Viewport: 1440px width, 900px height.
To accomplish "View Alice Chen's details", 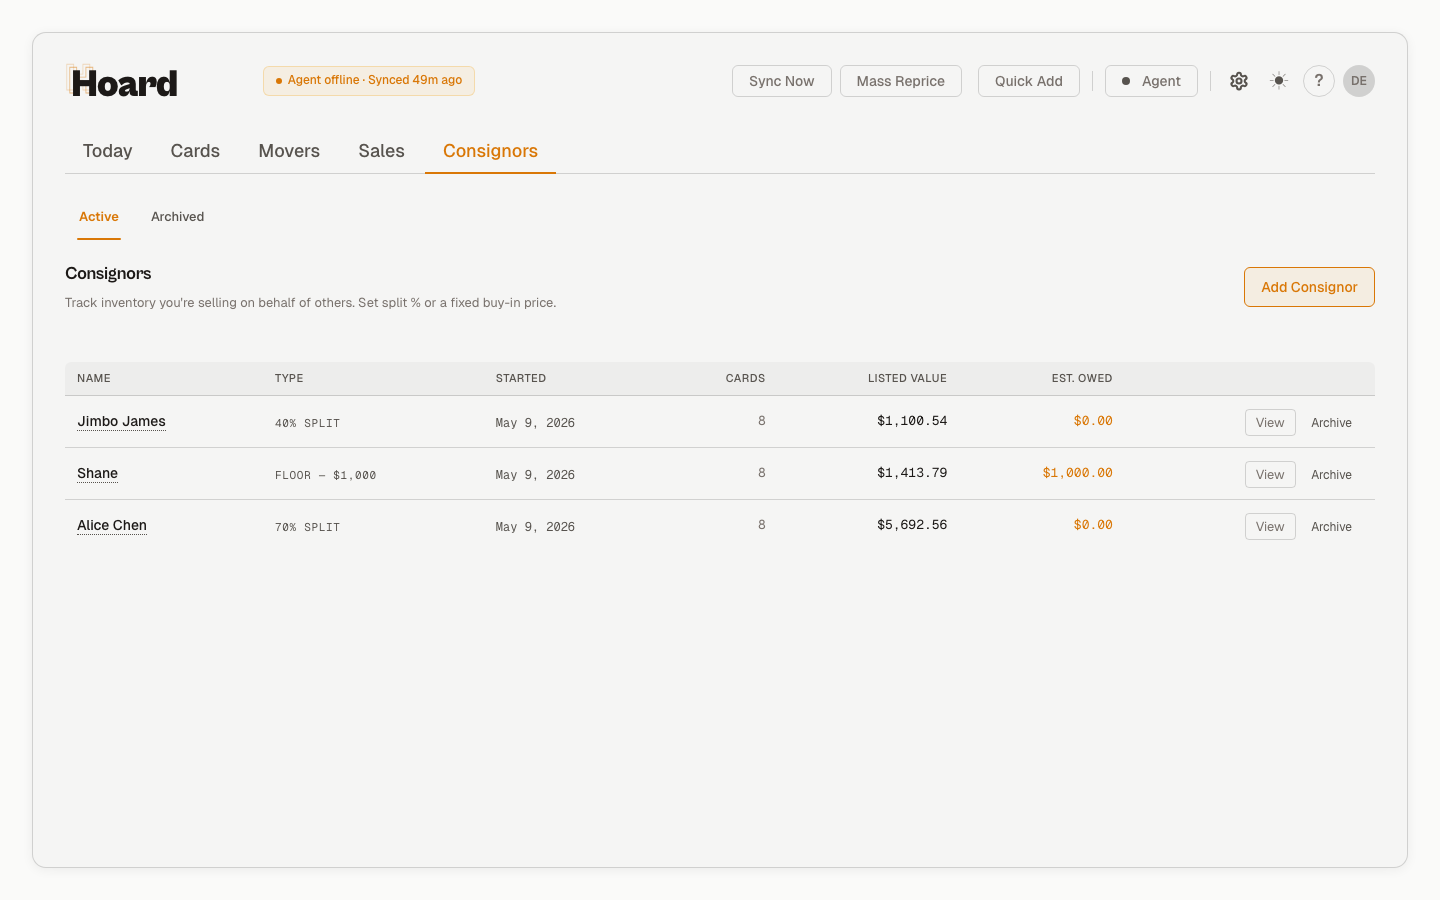I will [x=1270, y=526].
